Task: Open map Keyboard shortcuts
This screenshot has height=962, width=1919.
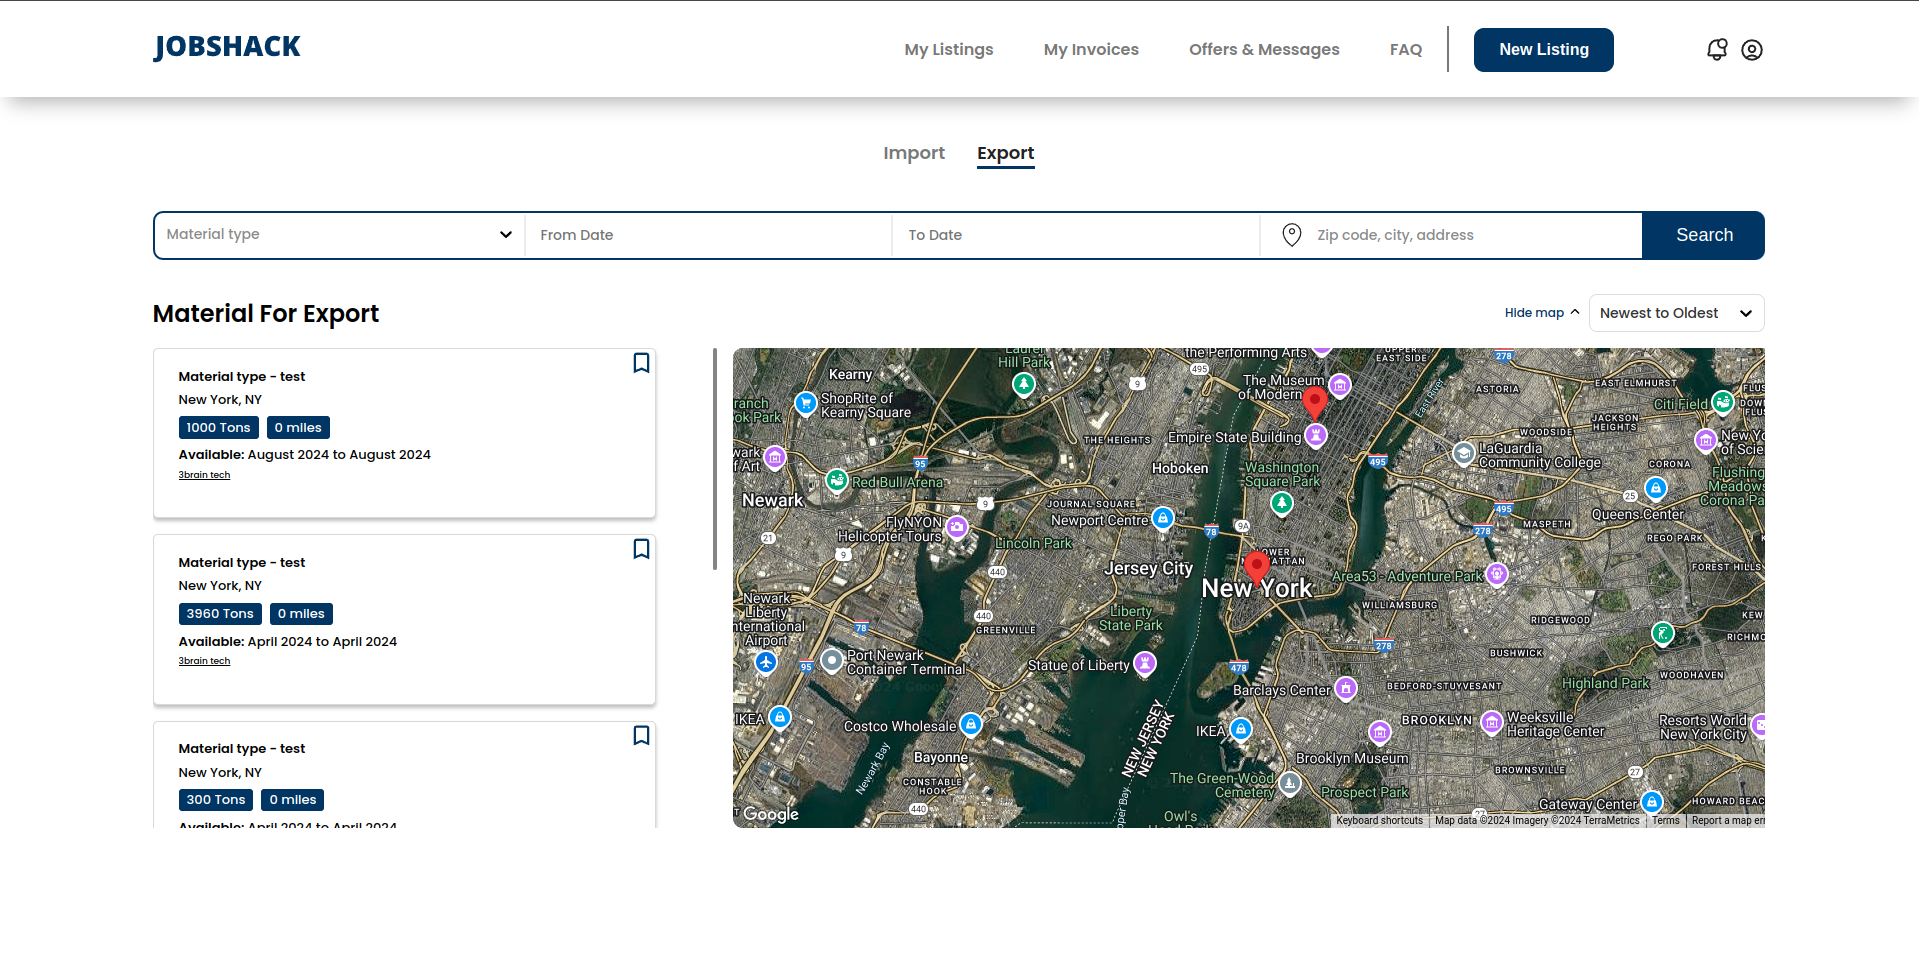Action: coord(1379,821)
